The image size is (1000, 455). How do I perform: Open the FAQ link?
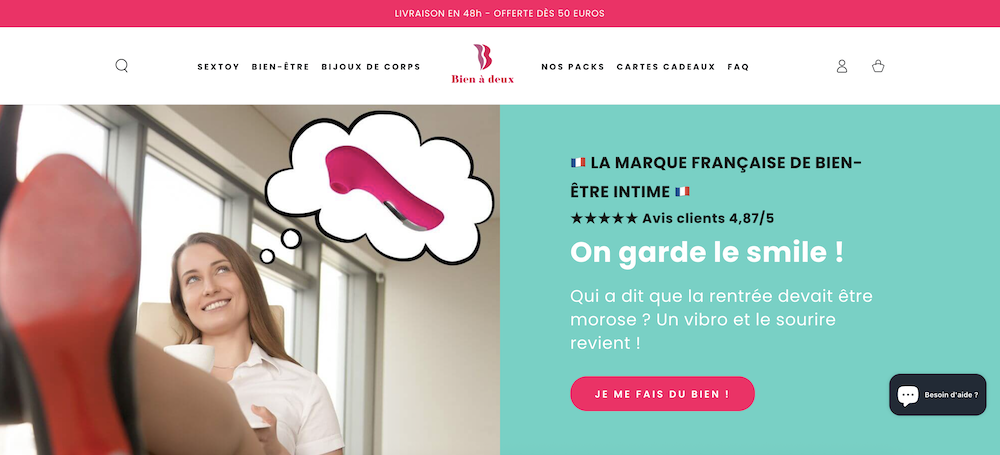[738, 66]
